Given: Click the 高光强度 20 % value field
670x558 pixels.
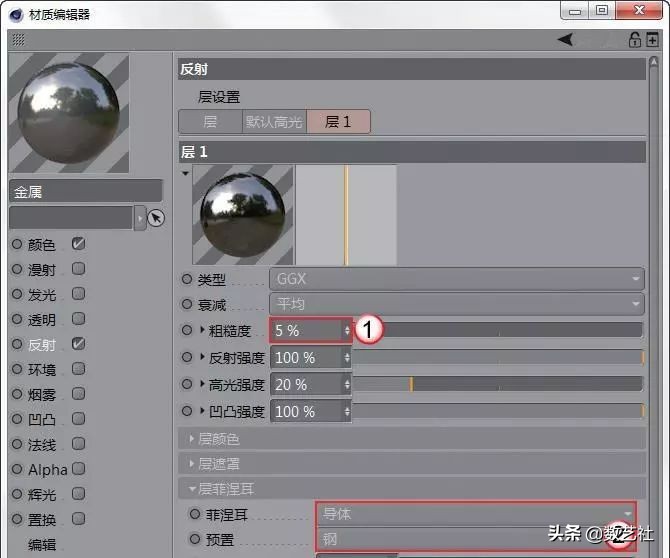Looking at the screenshot, I should coord(306,385).
